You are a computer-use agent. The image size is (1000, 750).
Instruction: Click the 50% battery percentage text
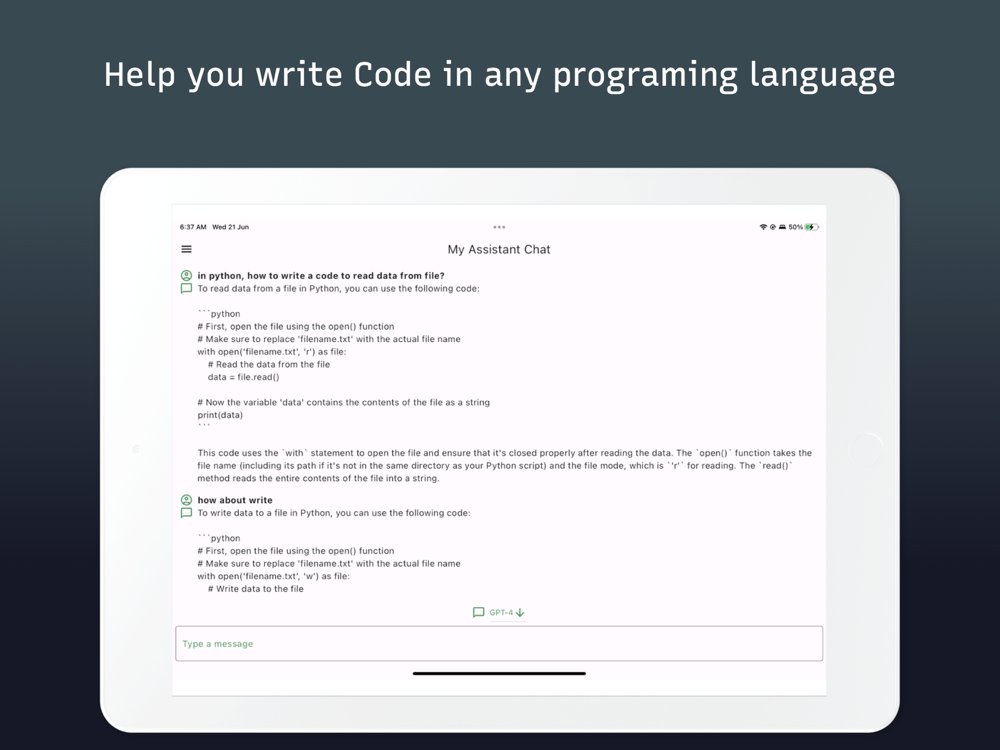[795, 227]
